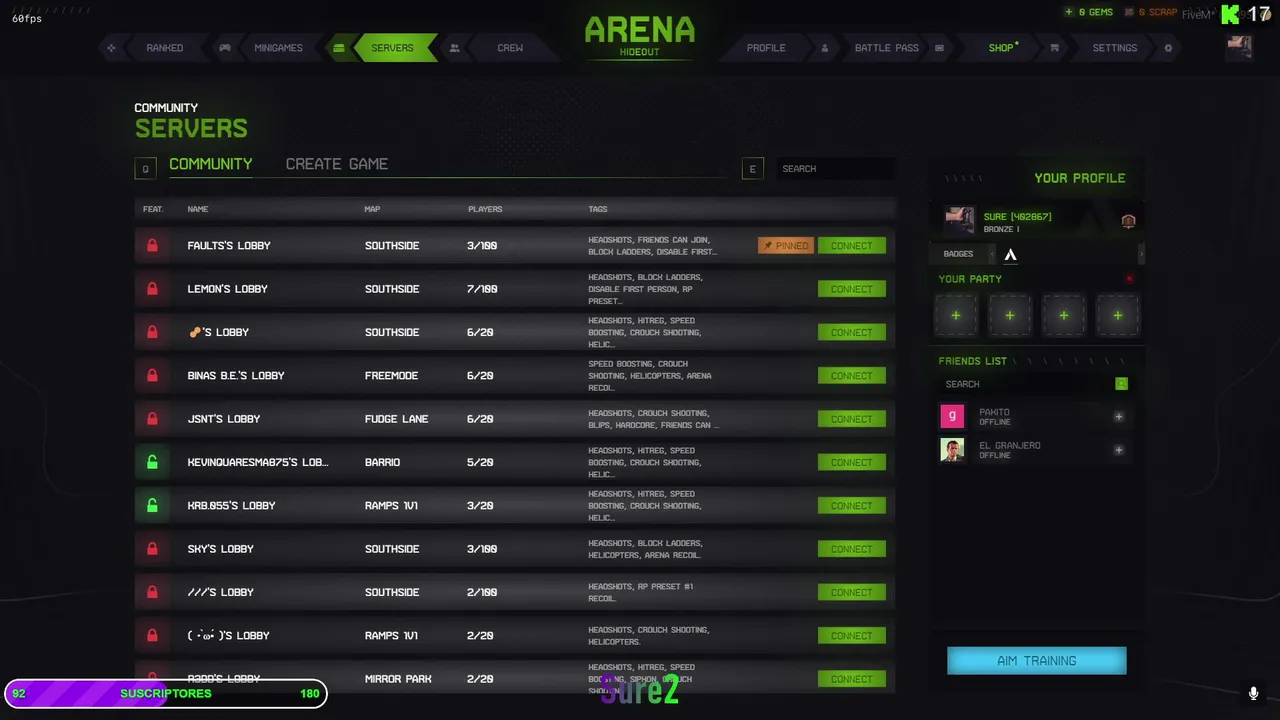Click the Pinned badge on Faults's Lobby
The width and height of the screenshot is (1280, 720).
785,245
